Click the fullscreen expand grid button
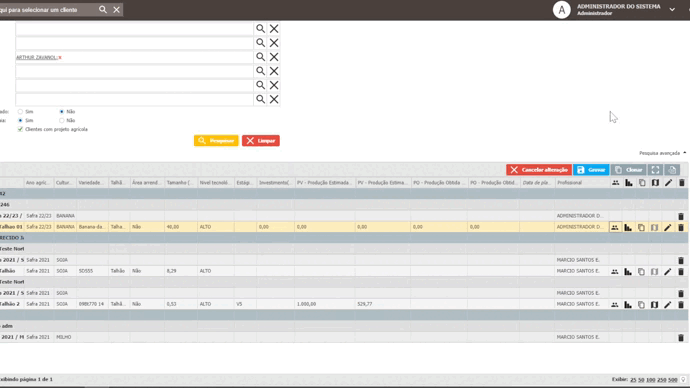This screenshot has width=690, height=388. coord(655,170)
